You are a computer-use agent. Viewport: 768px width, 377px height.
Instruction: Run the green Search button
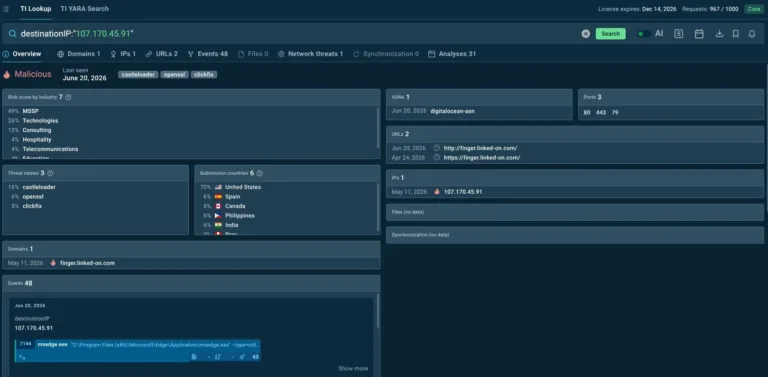click(610, 34)
